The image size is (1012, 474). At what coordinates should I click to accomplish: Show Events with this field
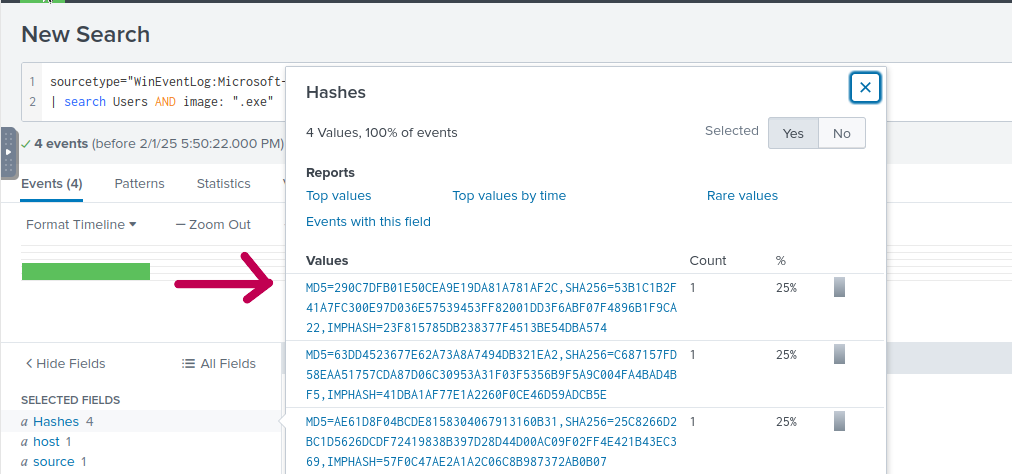(x=368, y=222)
